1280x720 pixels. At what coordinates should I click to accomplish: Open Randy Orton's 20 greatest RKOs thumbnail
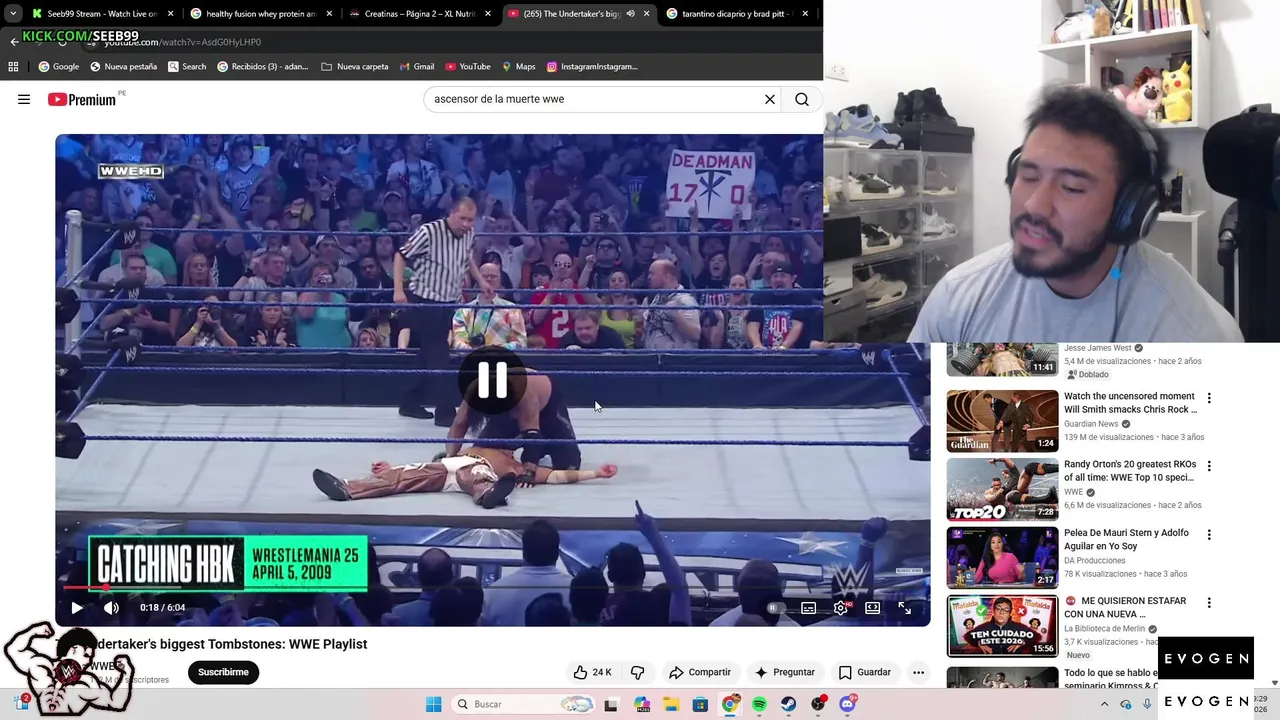click(1002, 490)
